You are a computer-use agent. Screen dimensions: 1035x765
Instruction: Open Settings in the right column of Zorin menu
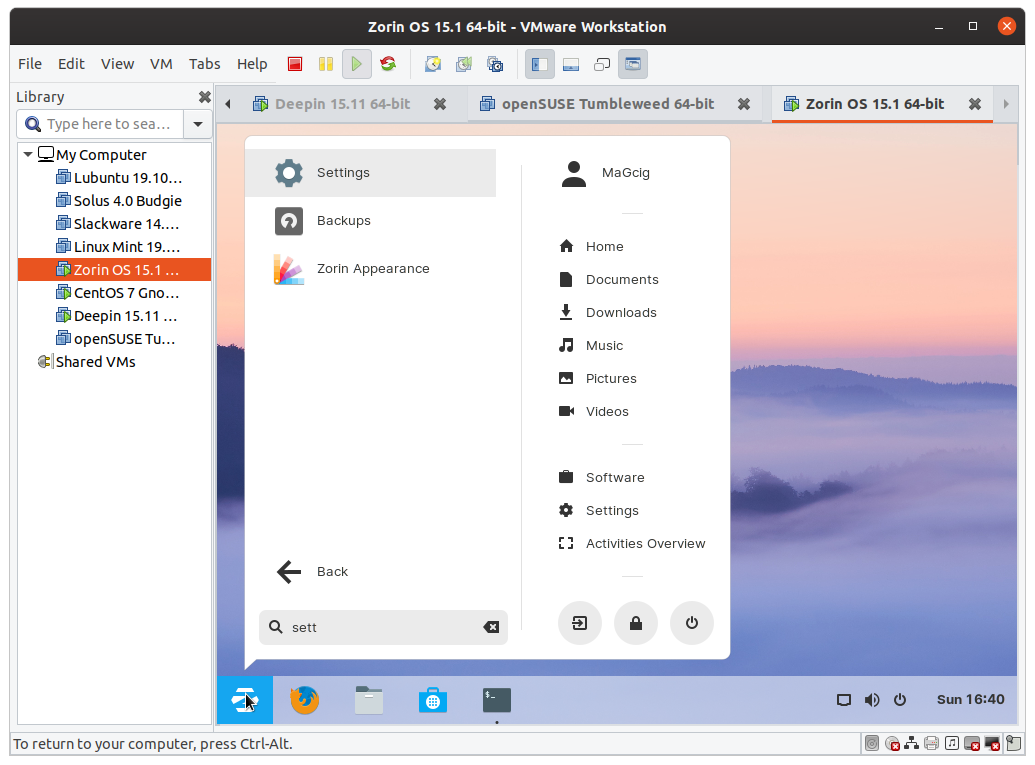click(599, 510)
